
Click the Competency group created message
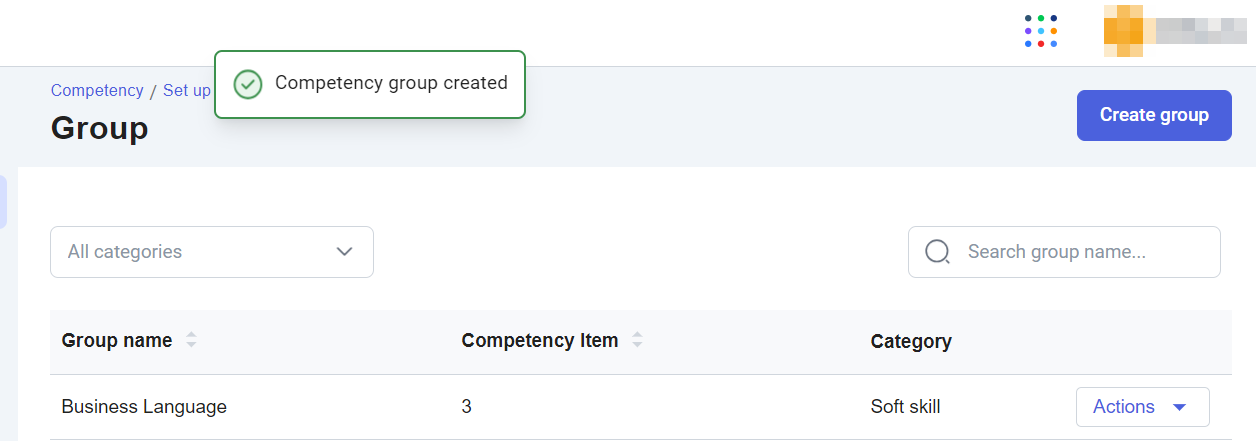point(391,83)
